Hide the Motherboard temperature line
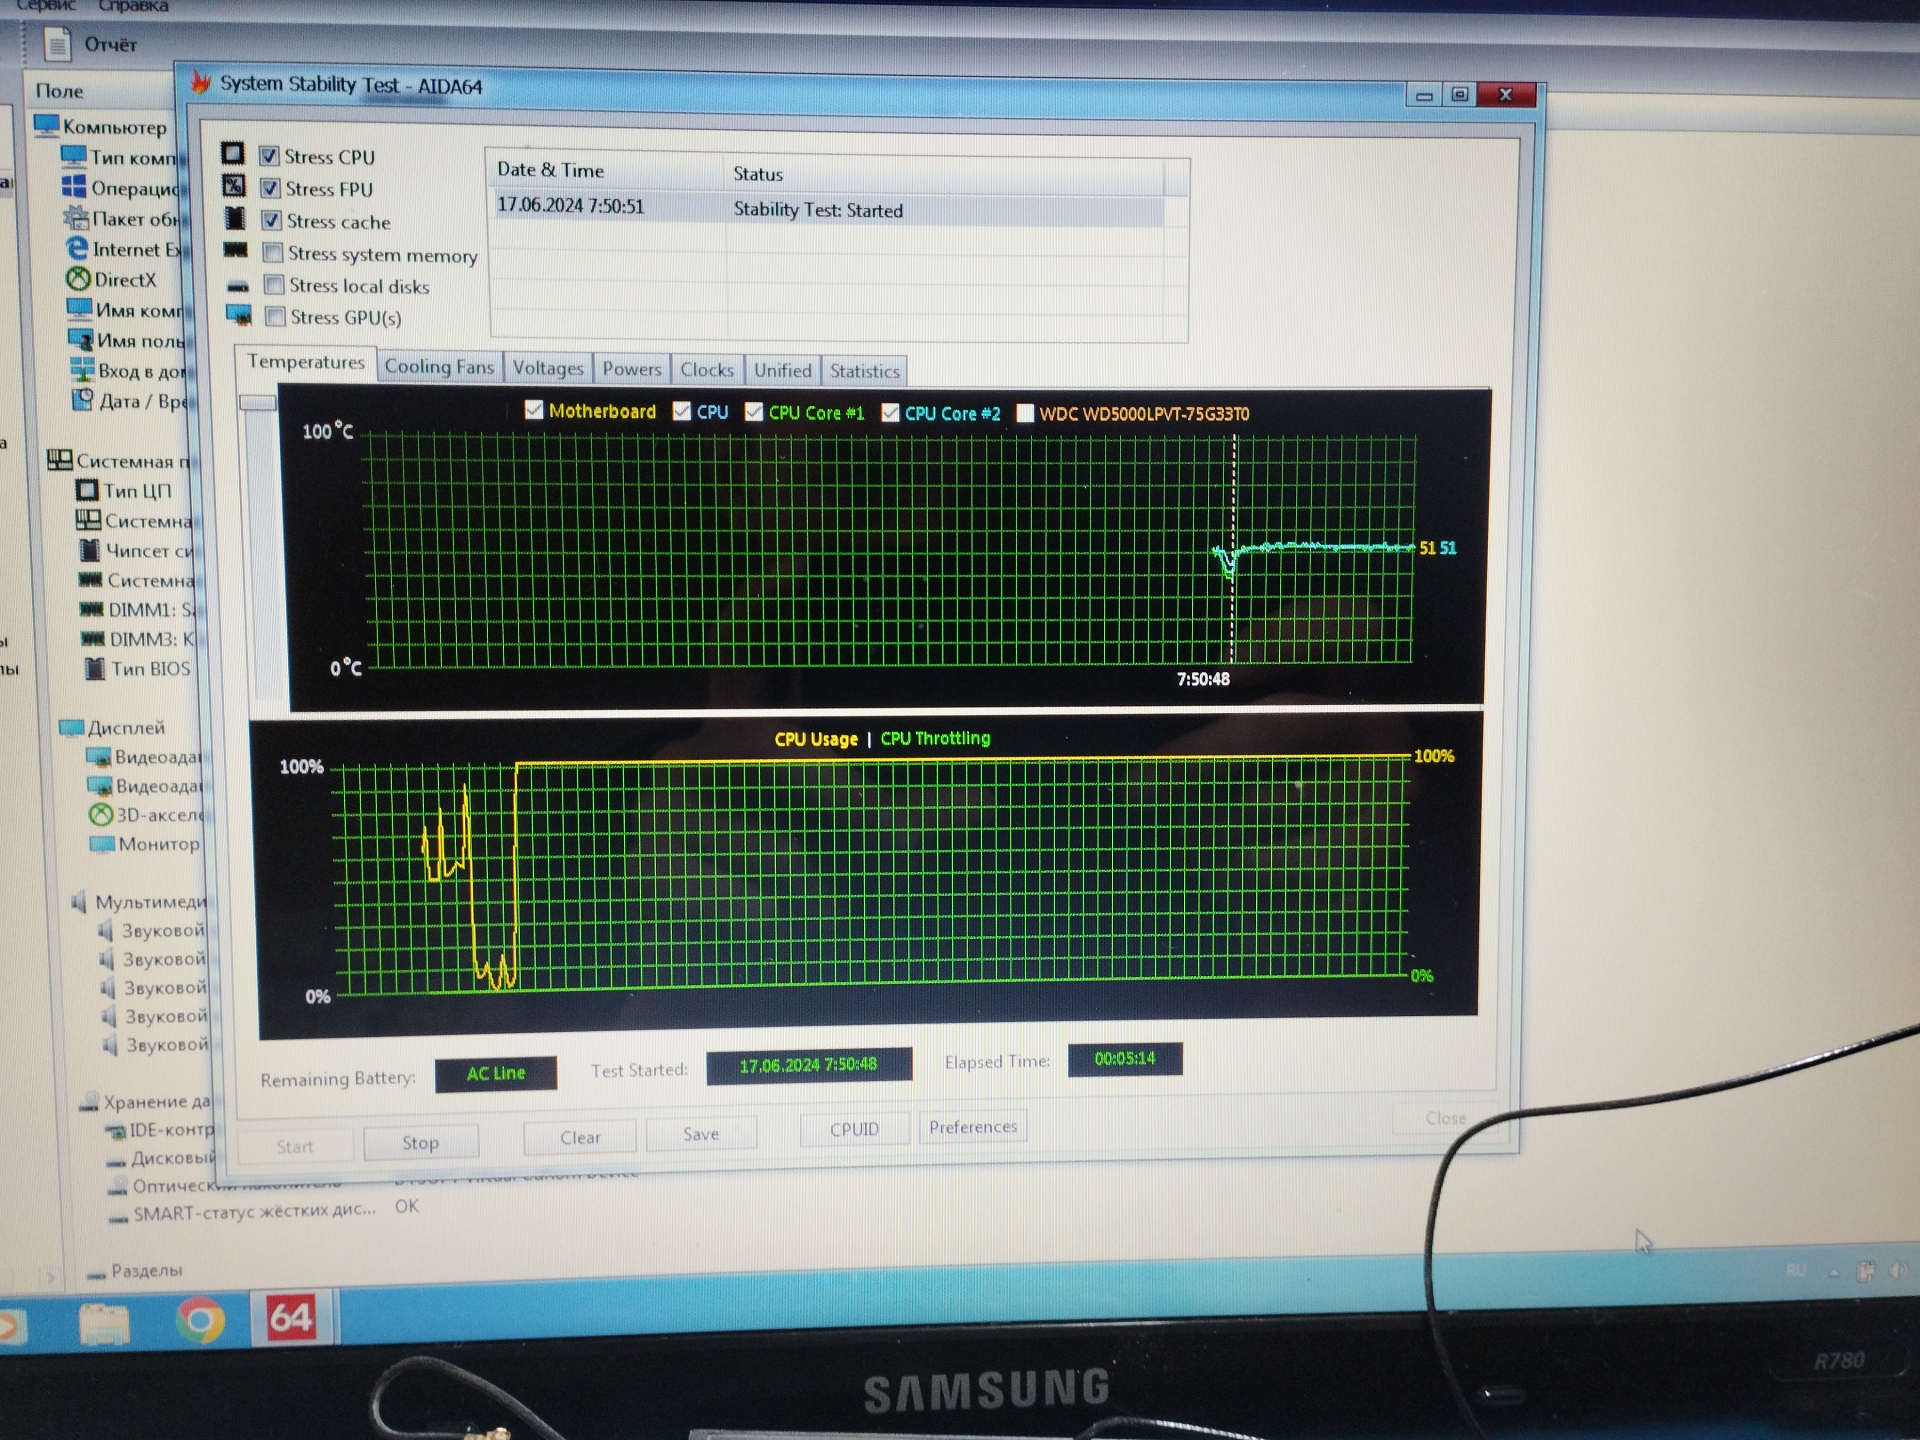 tap(534, 410)
